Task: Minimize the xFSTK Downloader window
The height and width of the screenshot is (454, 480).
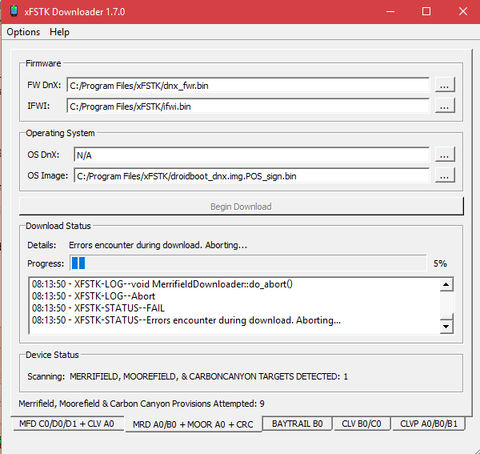Action: coord(390,11)
